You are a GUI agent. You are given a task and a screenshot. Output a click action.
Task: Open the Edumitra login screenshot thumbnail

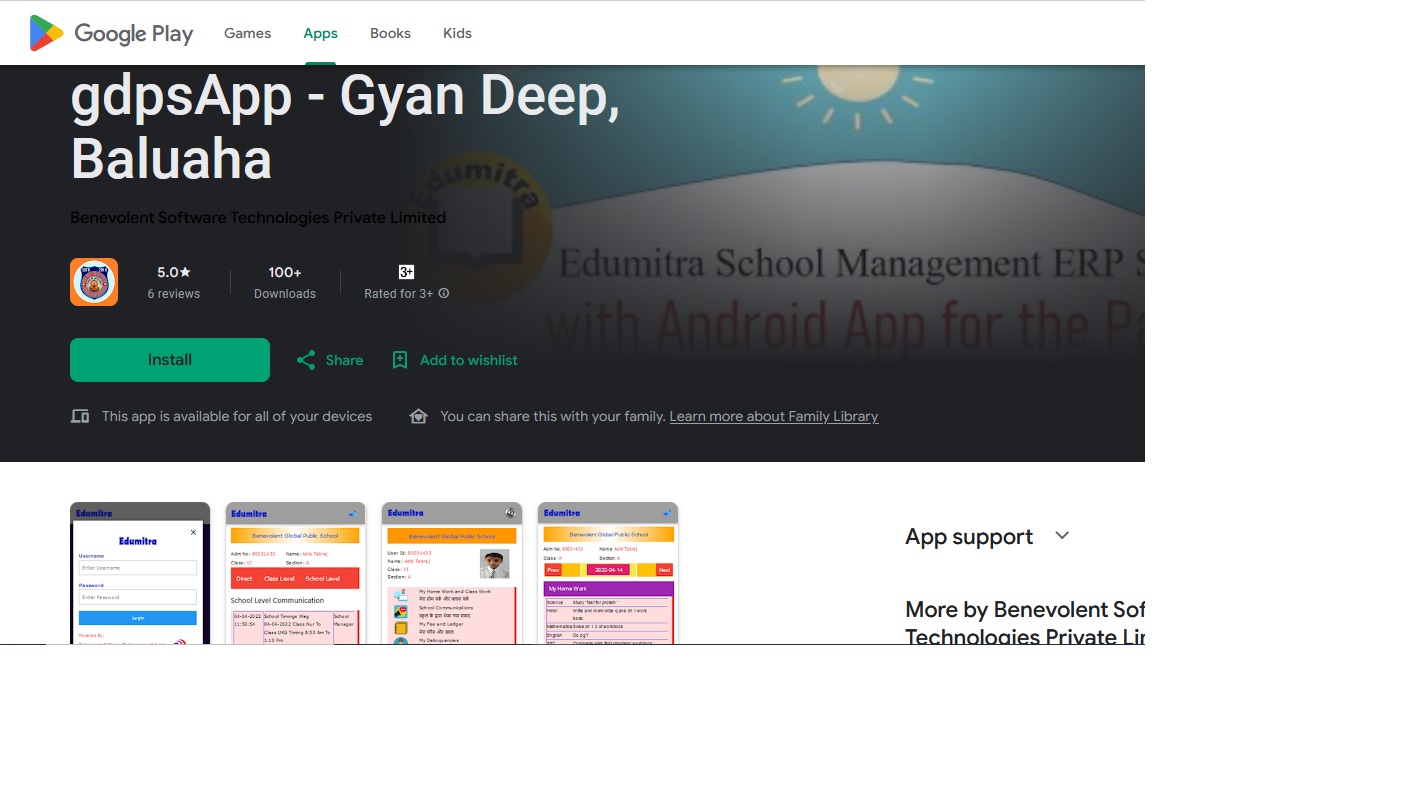pos(140,575)
